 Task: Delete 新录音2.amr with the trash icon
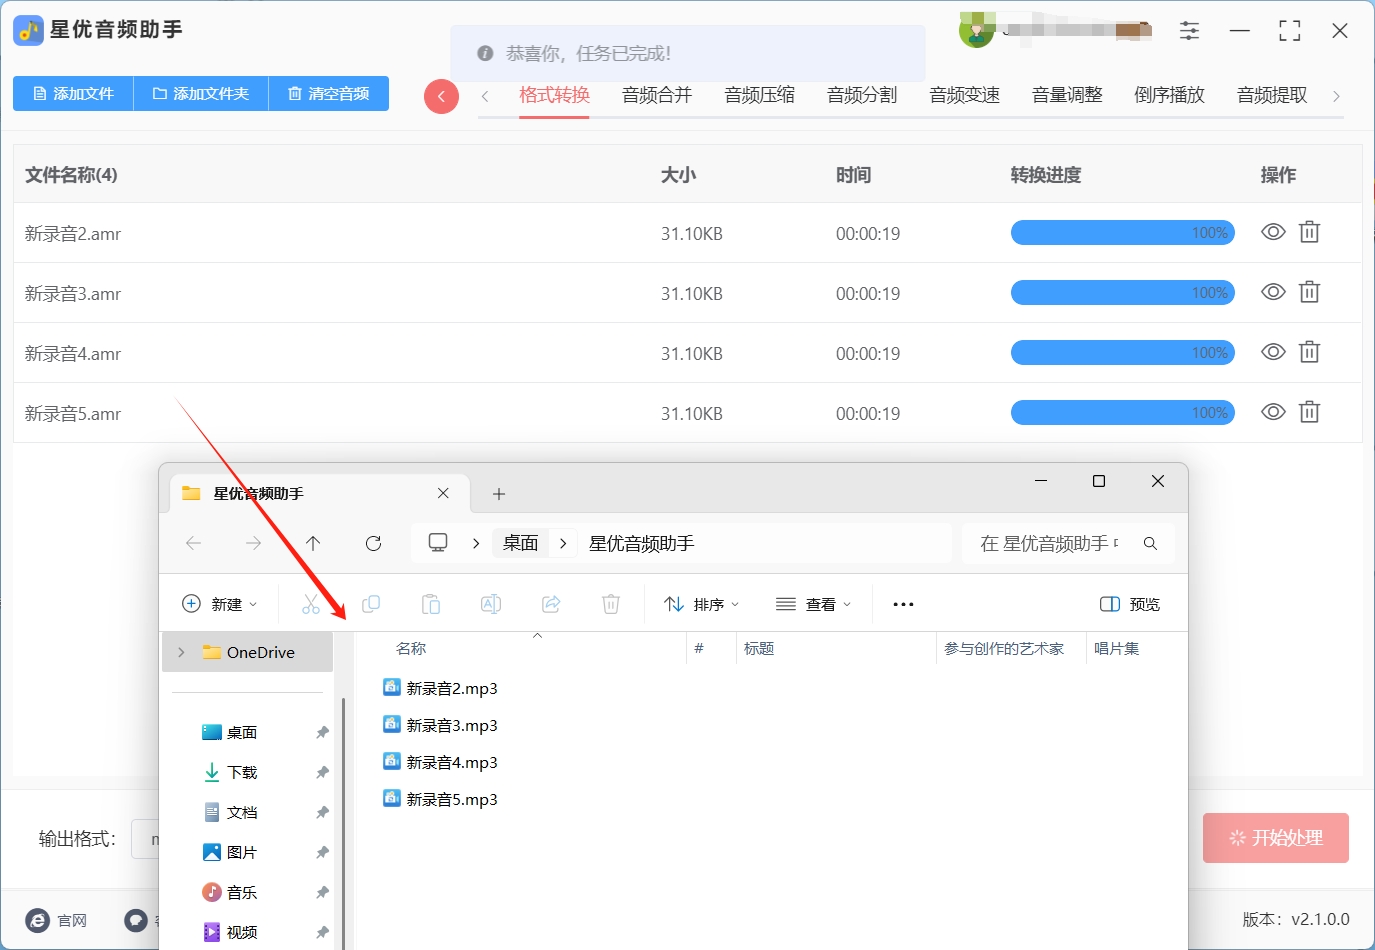(x=1309, y=232)
